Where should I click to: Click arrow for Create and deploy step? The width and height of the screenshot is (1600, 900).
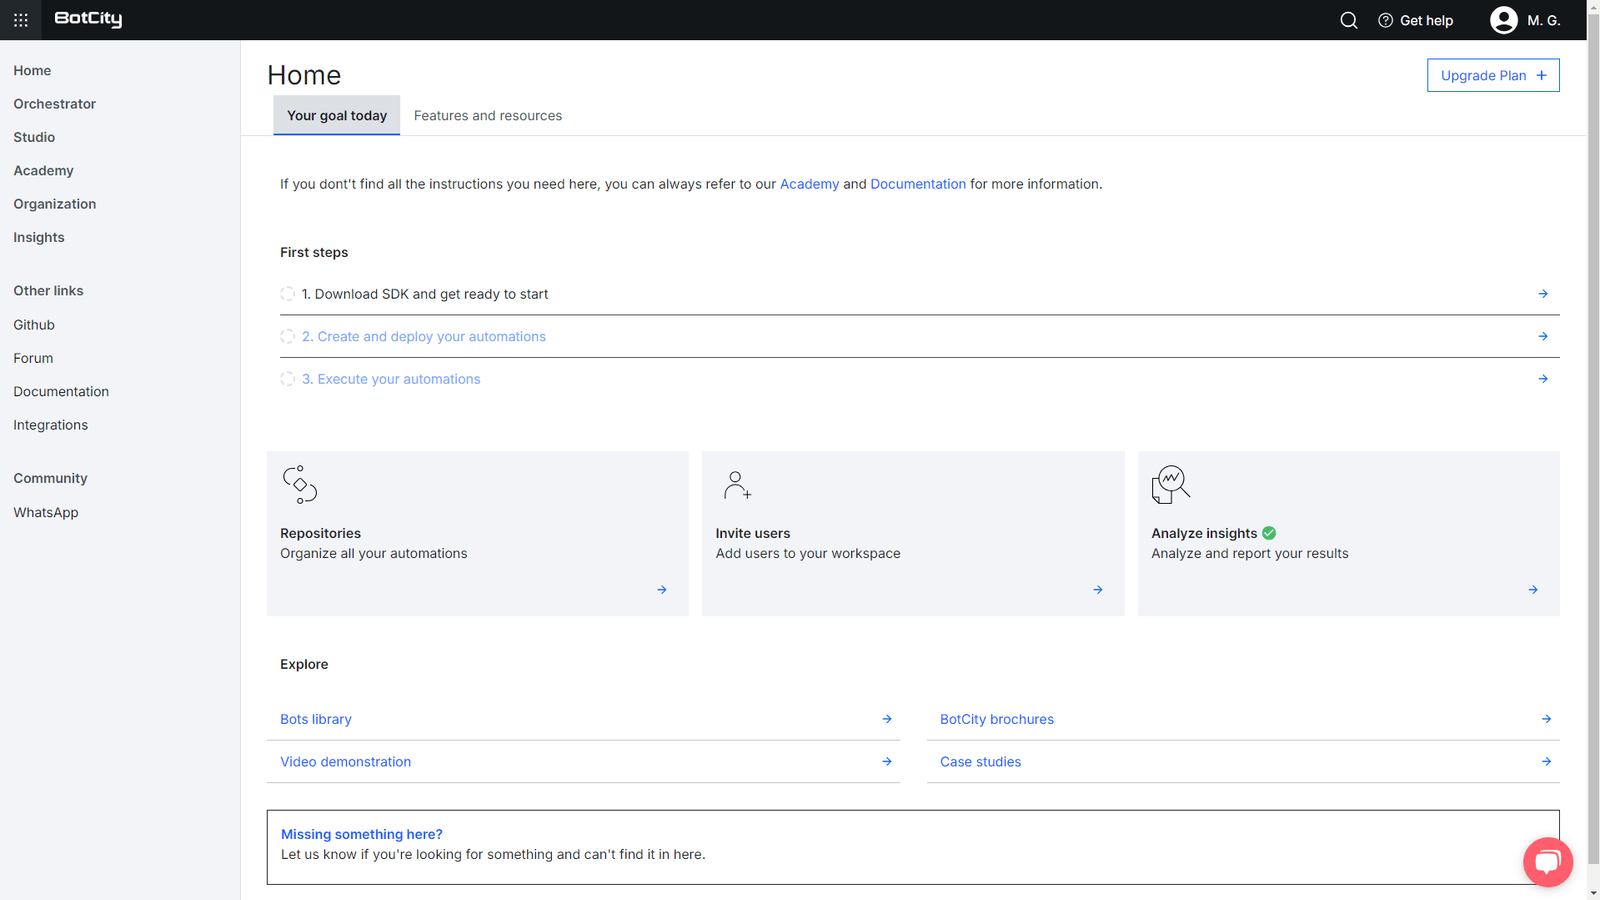click(x=1543, y=336)
